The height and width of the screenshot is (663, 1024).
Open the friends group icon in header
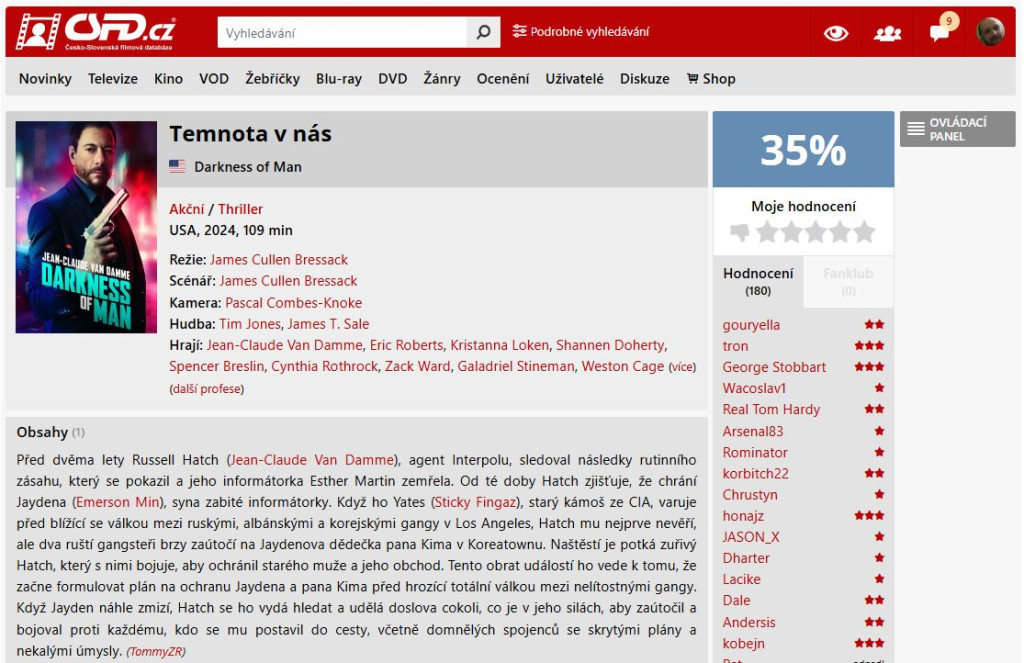click(x=888, y=33)
